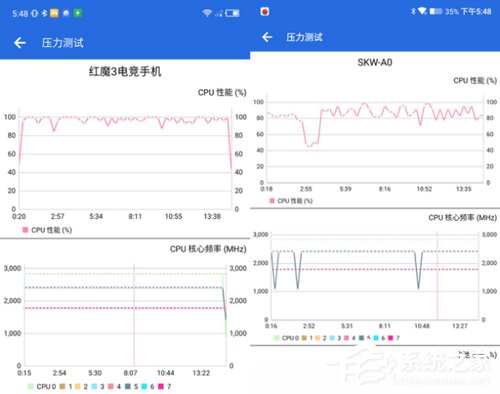Click the 红魔3电竞手机 device name
Viewport: 500px width, 394px height.
(x=125, y=71)
